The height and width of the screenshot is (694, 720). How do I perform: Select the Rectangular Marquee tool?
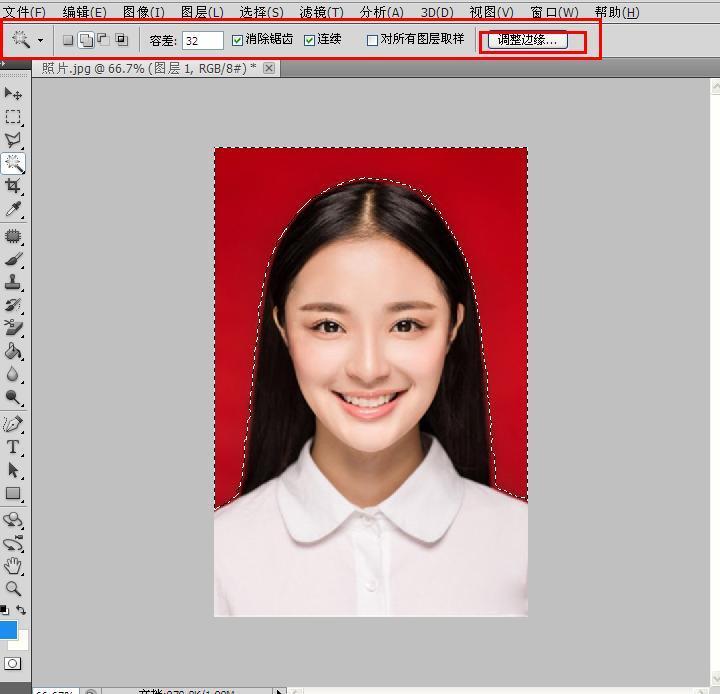pyautogui.click(x=13, y=117)
